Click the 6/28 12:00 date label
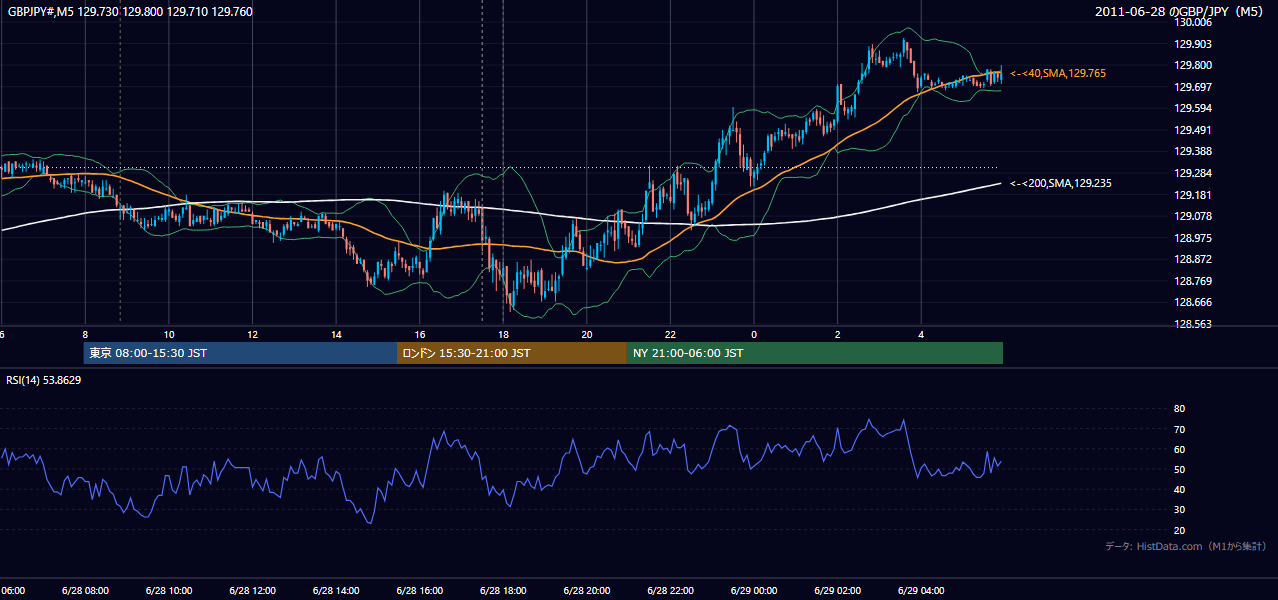Screen dimensions: 1278x600 (252, 591)
